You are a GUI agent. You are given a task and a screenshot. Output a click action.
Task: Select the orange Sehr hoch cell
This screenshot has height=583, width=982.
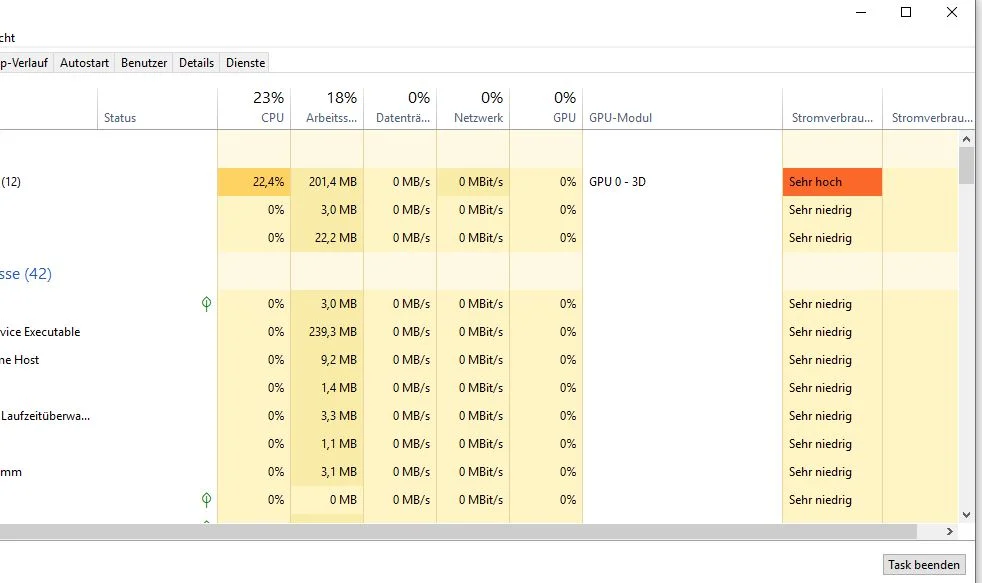coord(832,182)
